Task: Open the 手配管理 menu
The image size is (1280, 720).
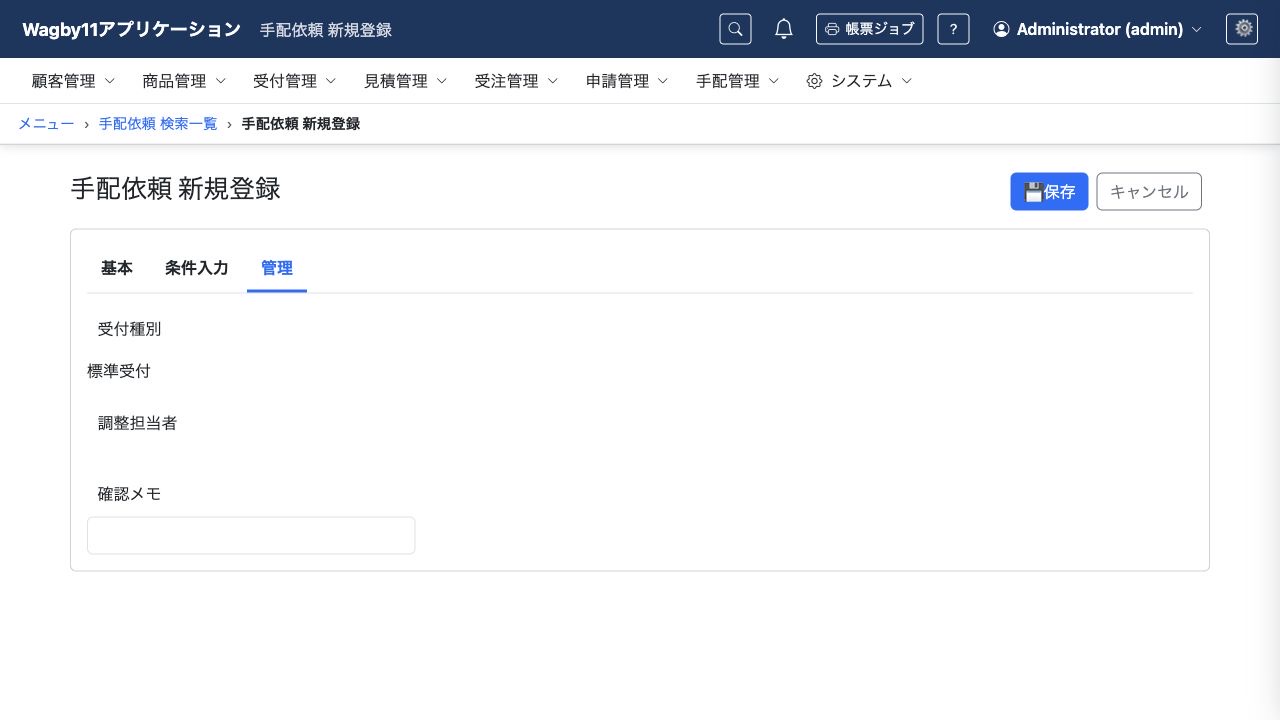Action: point(738,81)
